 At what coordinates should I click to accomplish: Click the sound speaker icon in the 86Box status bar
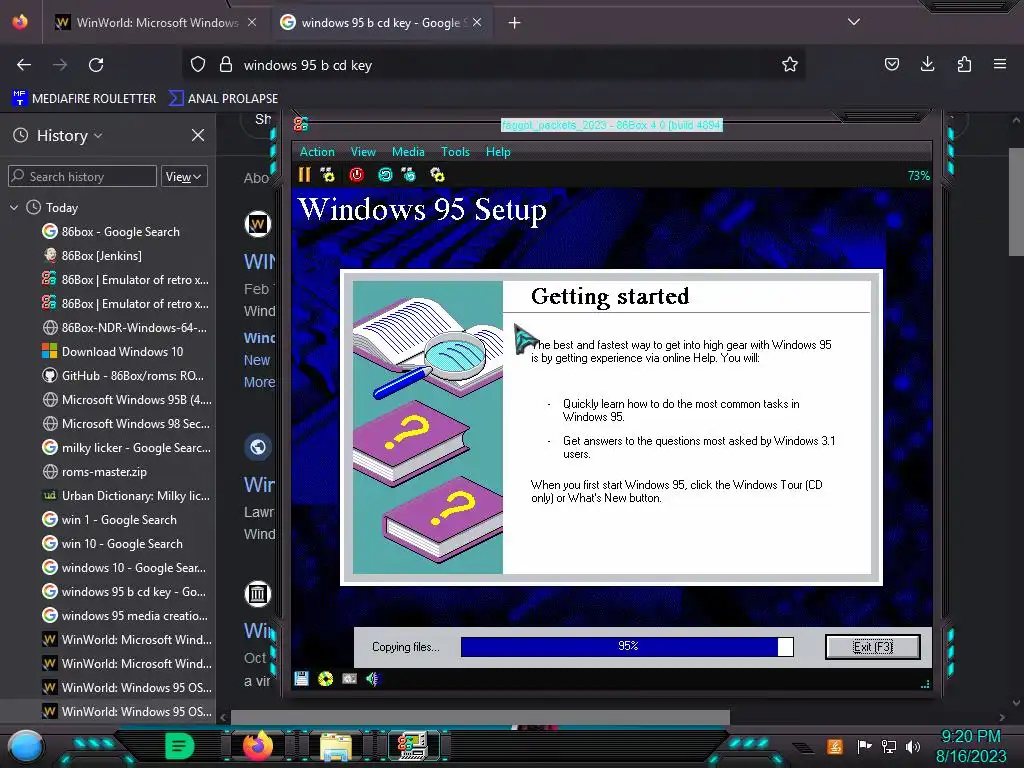pos(373,679)
